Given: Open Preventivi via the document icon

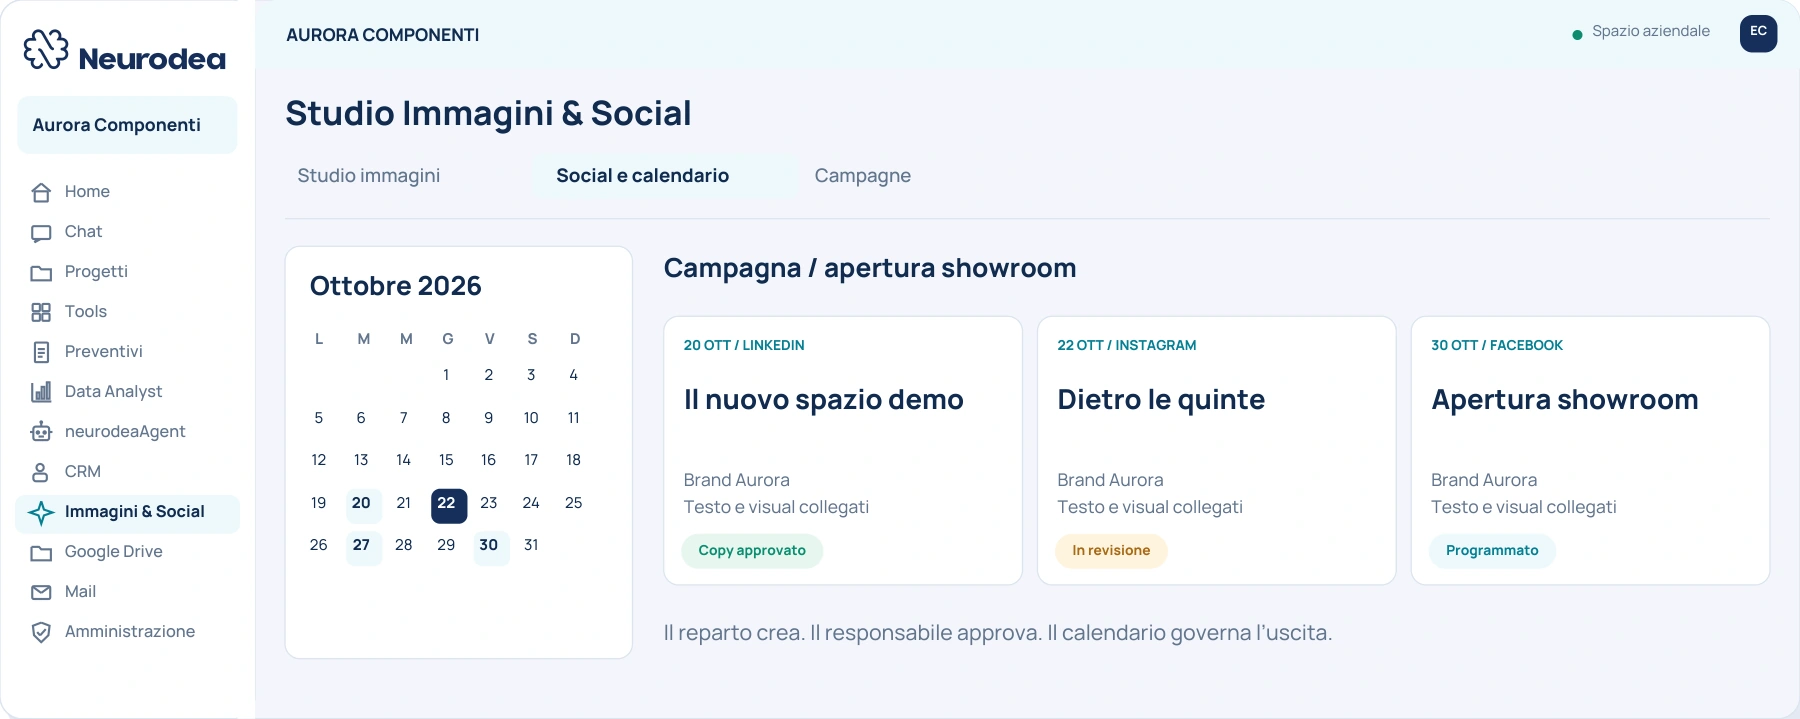Looking at the screenshot, I should pos(41,352).
